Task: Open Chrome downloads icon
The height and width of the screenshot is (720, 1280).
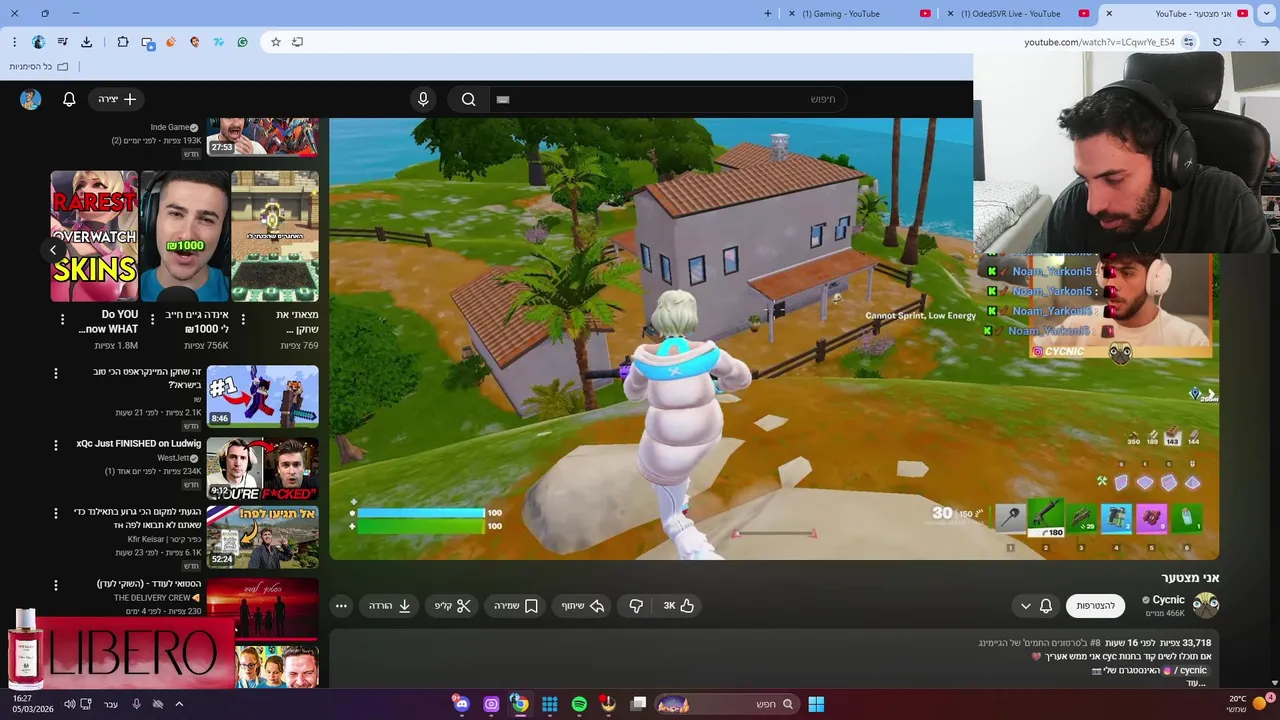Action: pyautogui.click(x=86, y=42)
